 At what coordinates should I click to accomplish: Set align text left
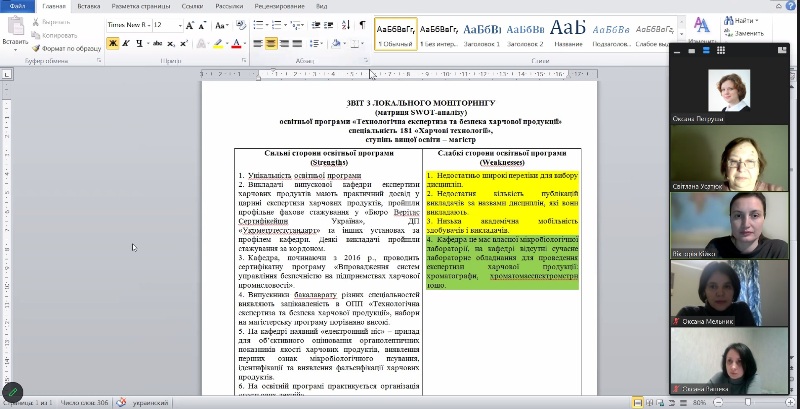pos(258,44)
